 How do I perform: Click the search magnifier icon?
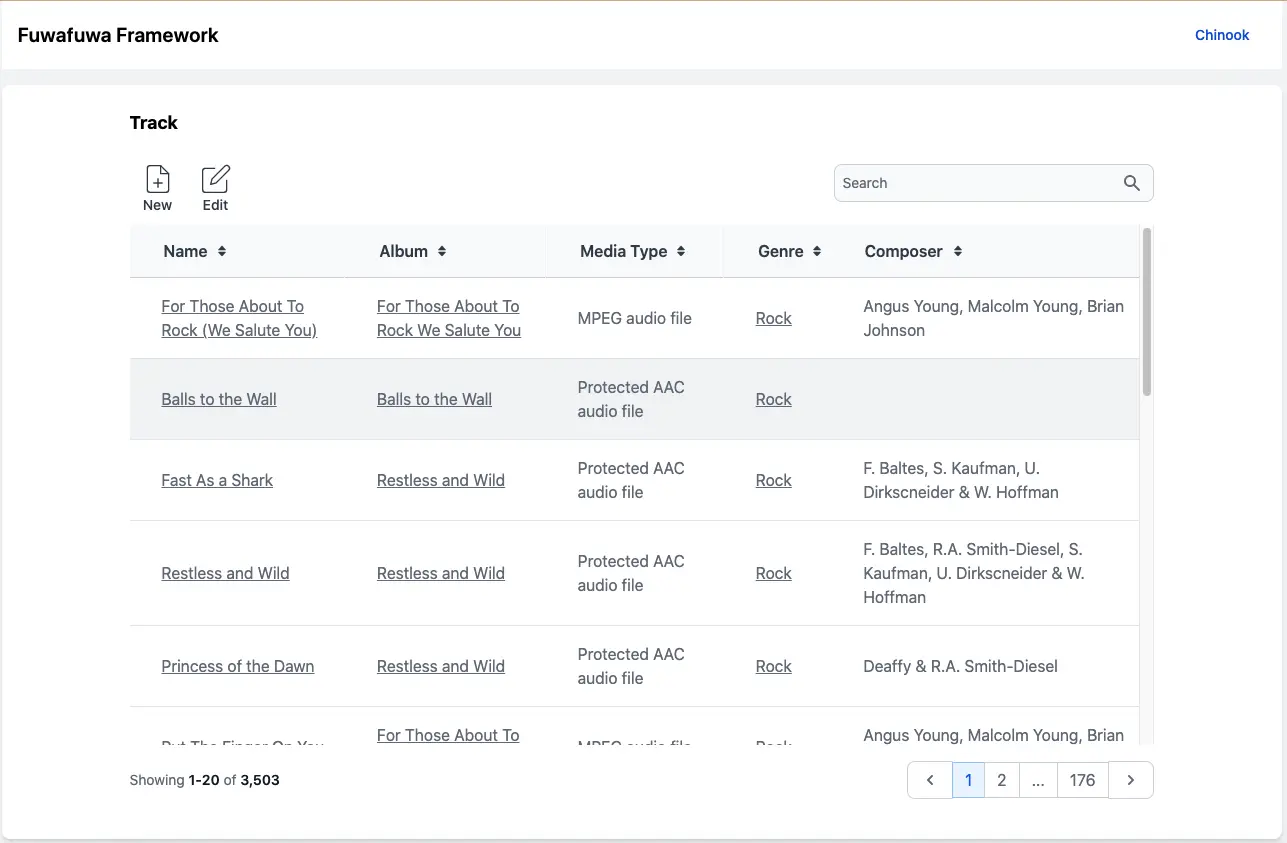1131,183
